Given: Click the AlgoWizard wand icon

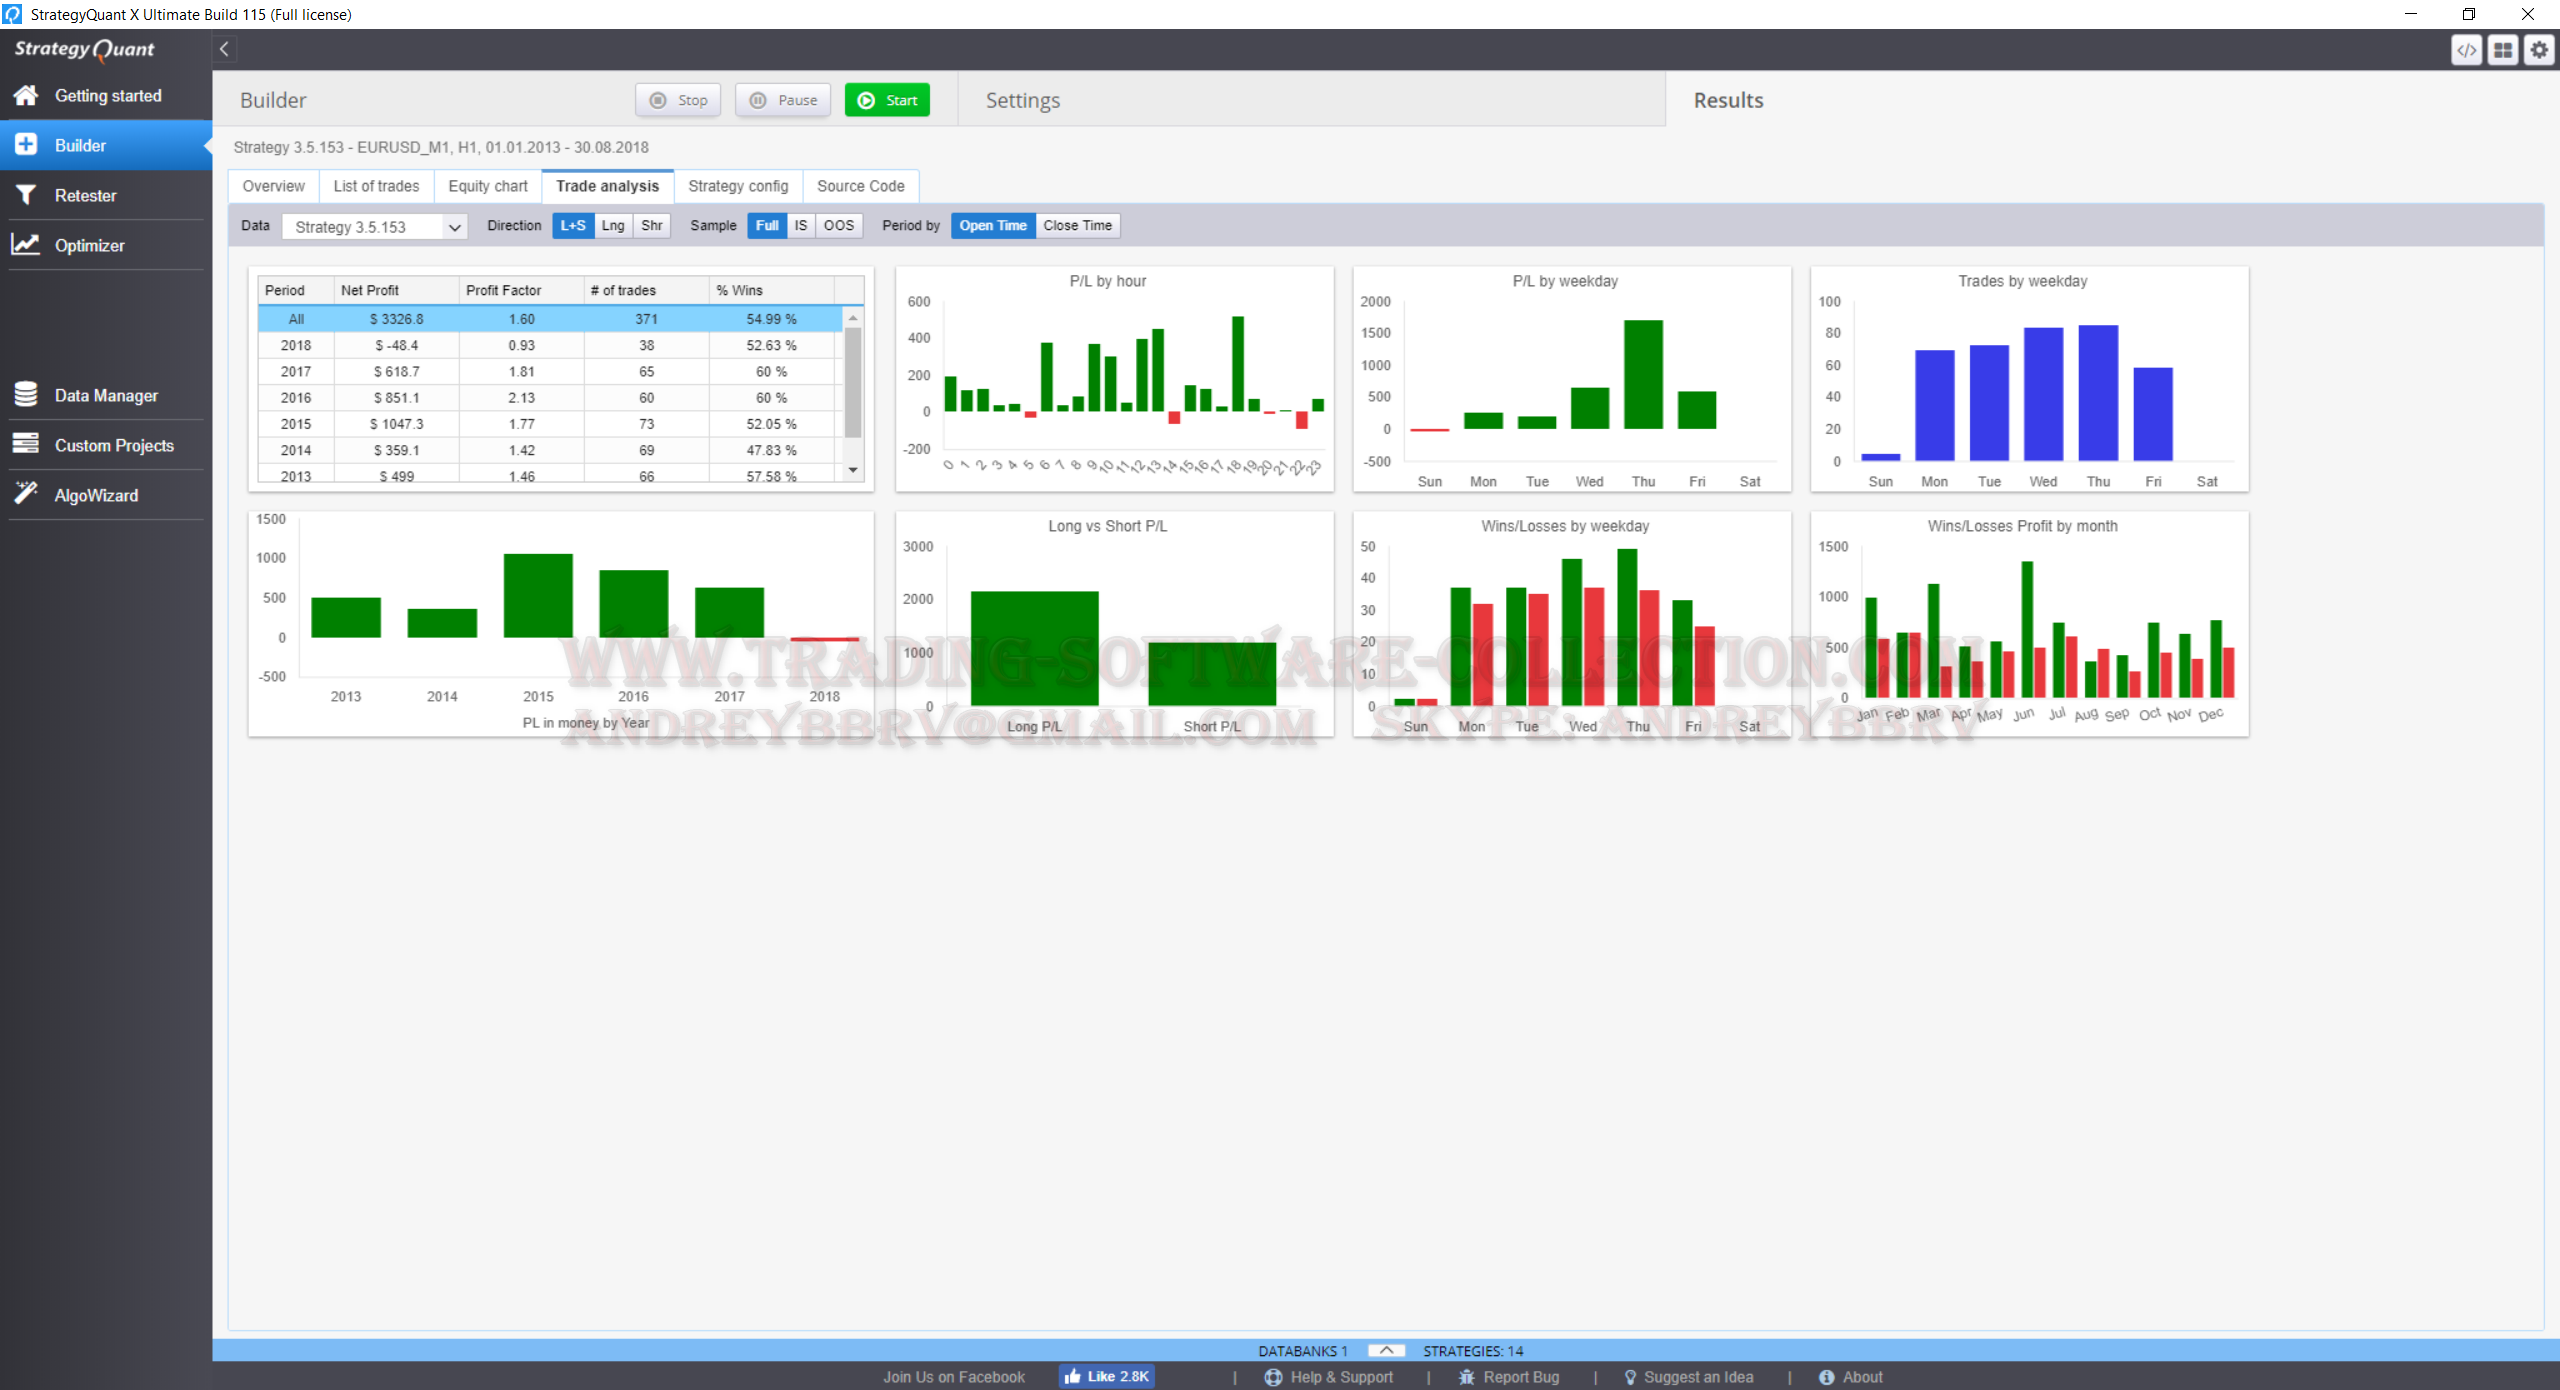Looking at the screenshot, I should [26, 493].
